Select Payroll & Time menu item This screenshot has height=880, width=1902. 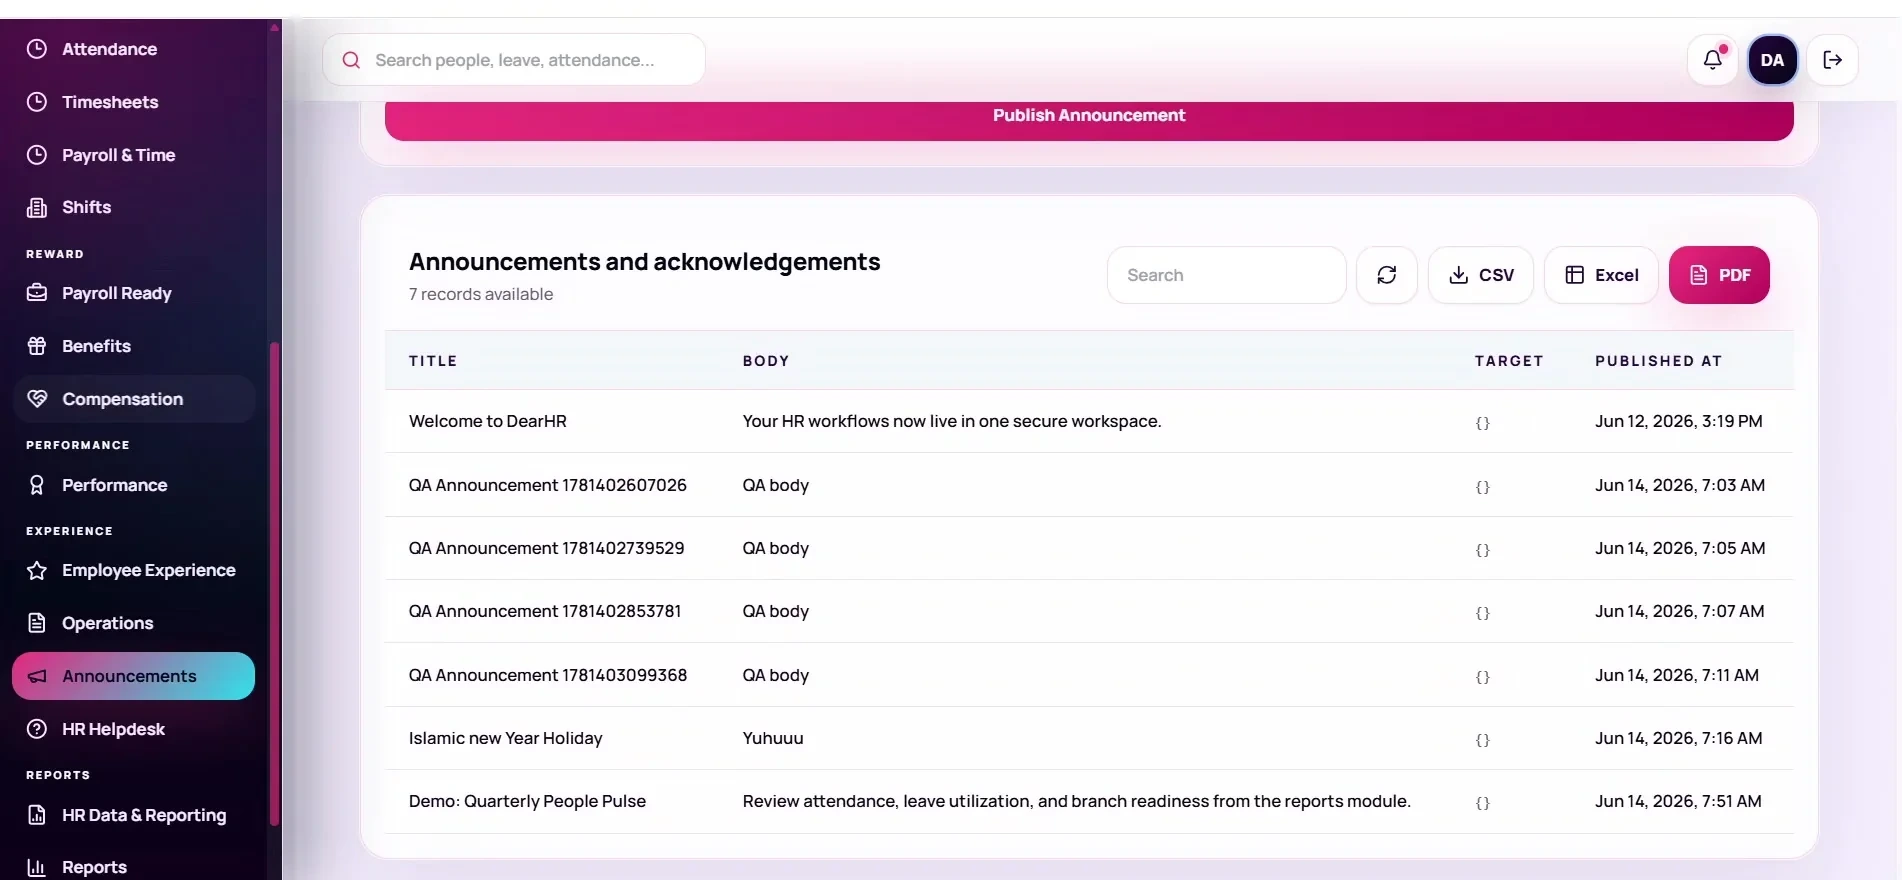[134, 155]
